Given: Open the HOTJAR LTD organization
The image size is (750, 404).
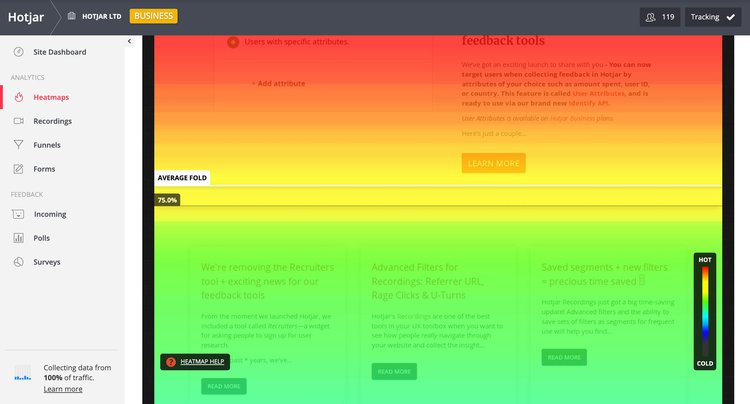Looking at the screenshot, I should (x=101, y=16).
